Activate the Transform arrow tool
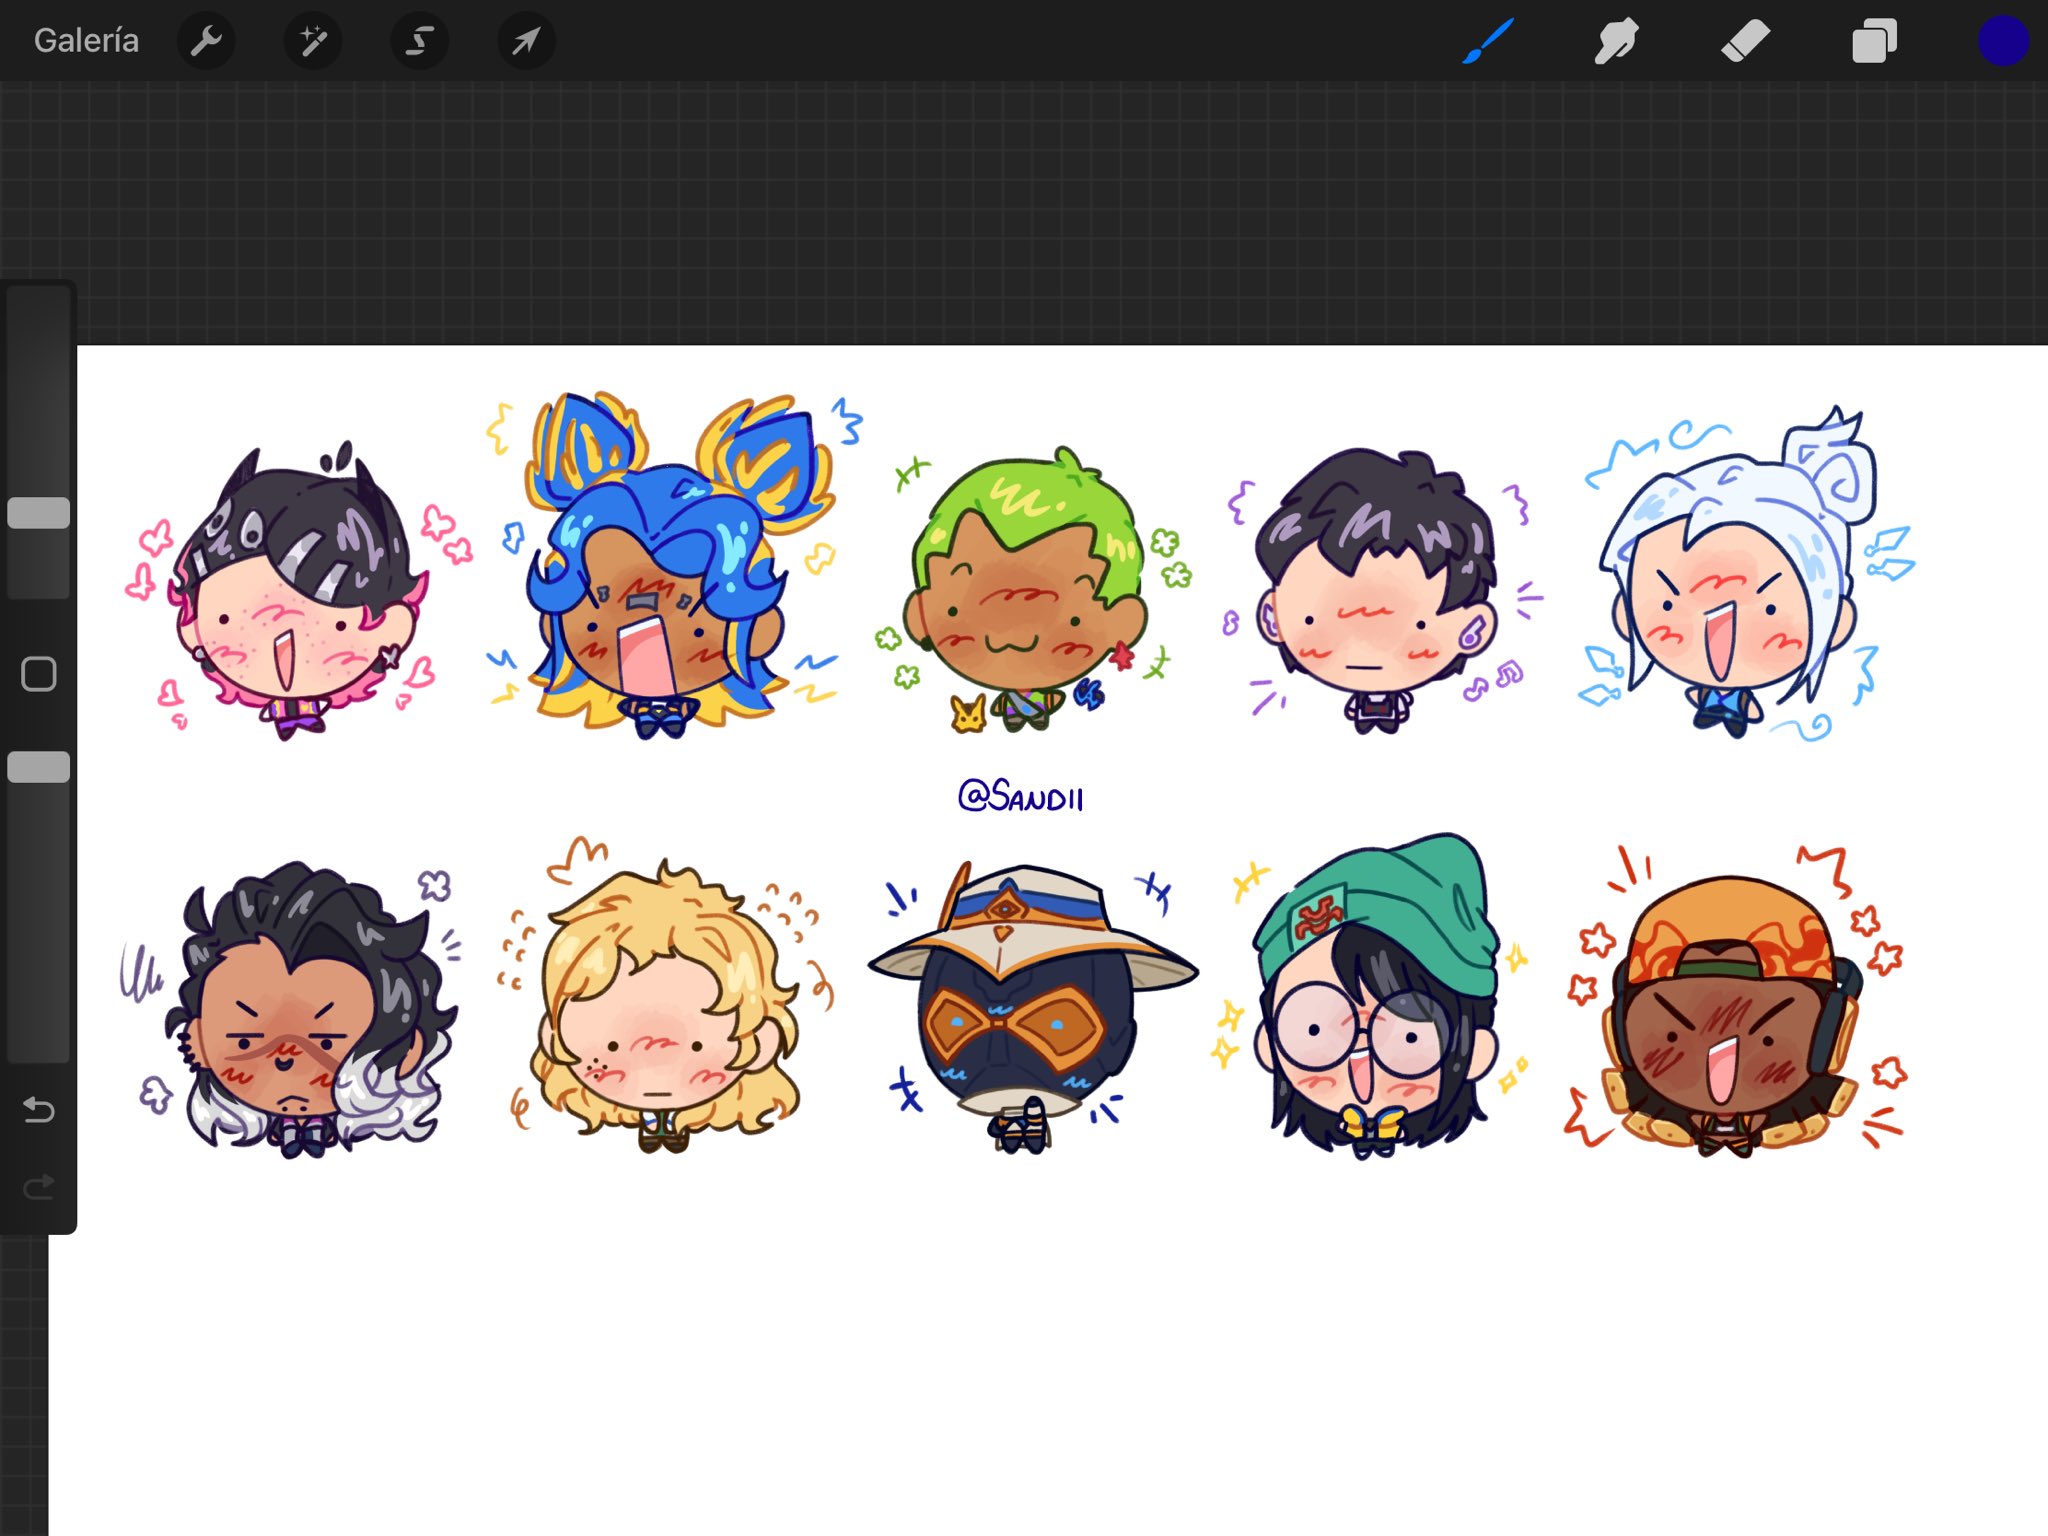The image size is (2048, 1536). tap(526, 41)
